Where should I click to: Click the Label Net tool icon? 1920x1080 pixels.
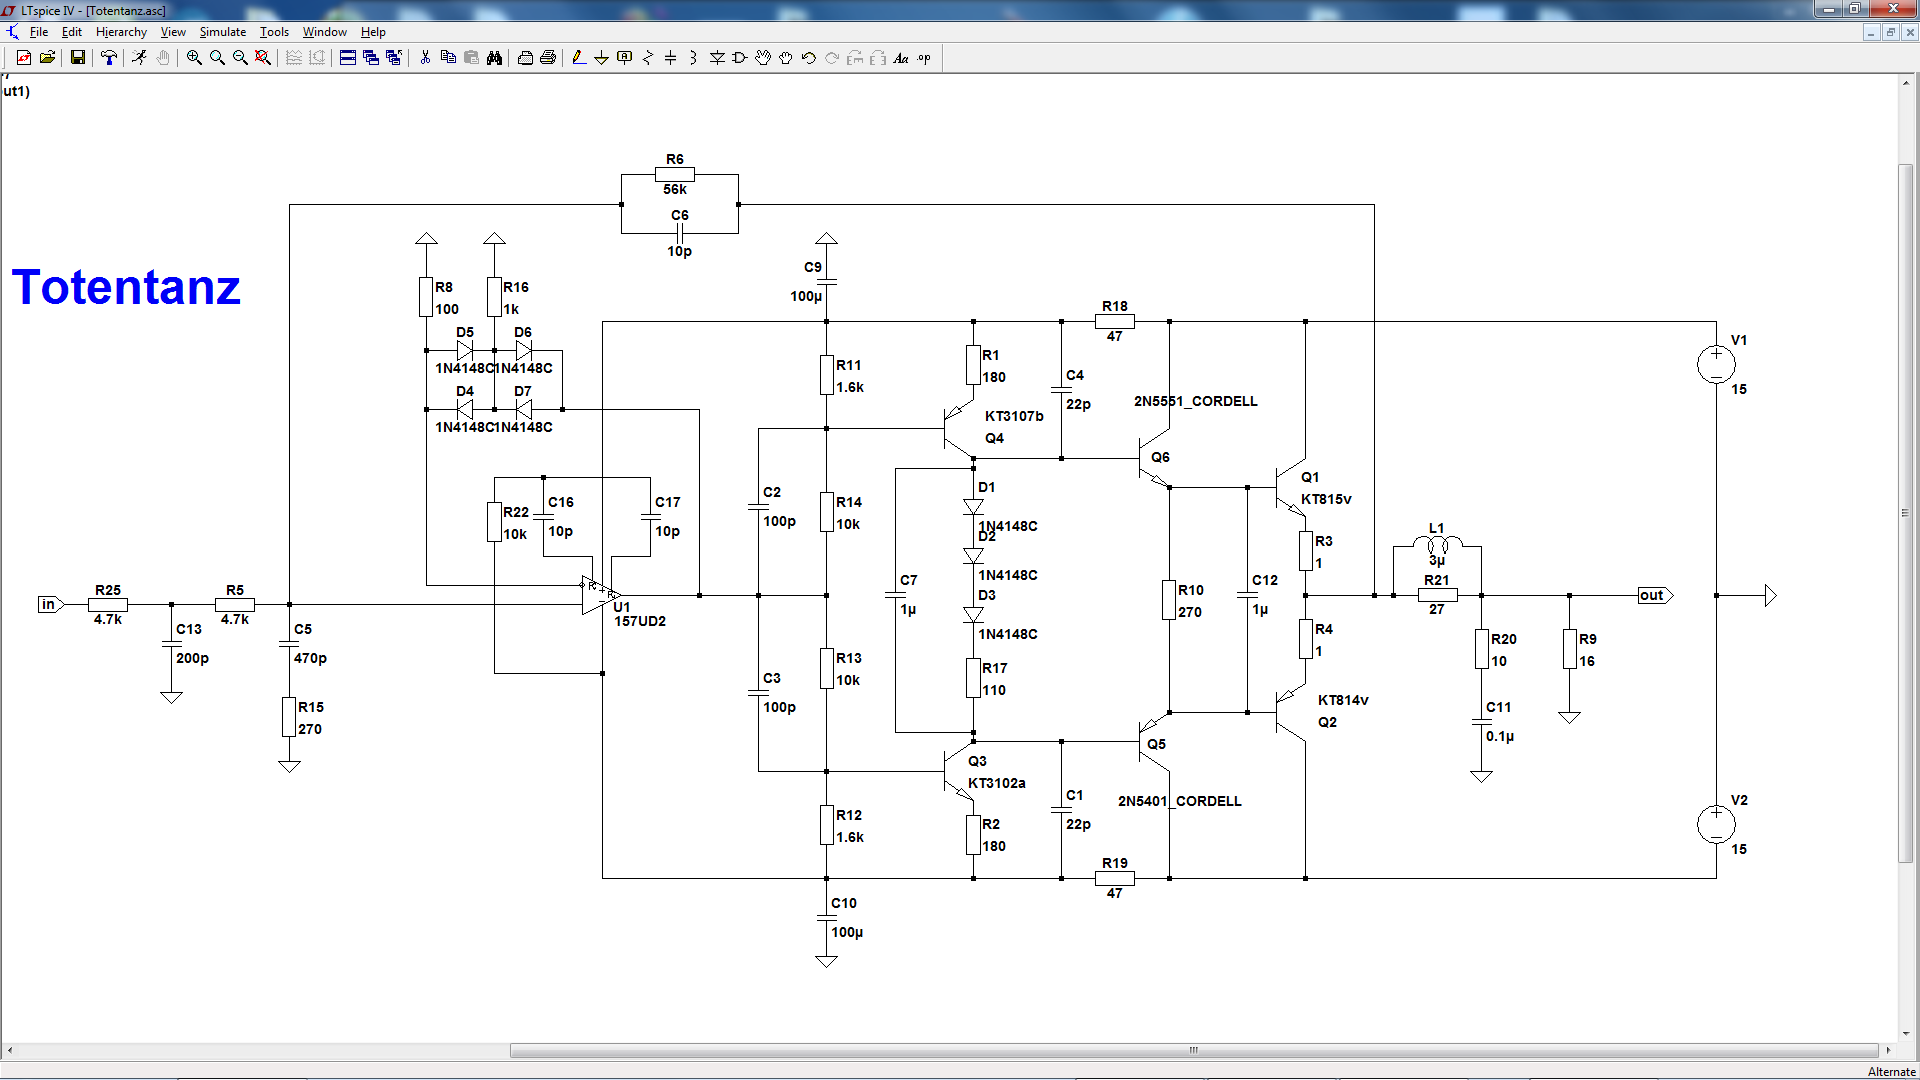(624, 58)
